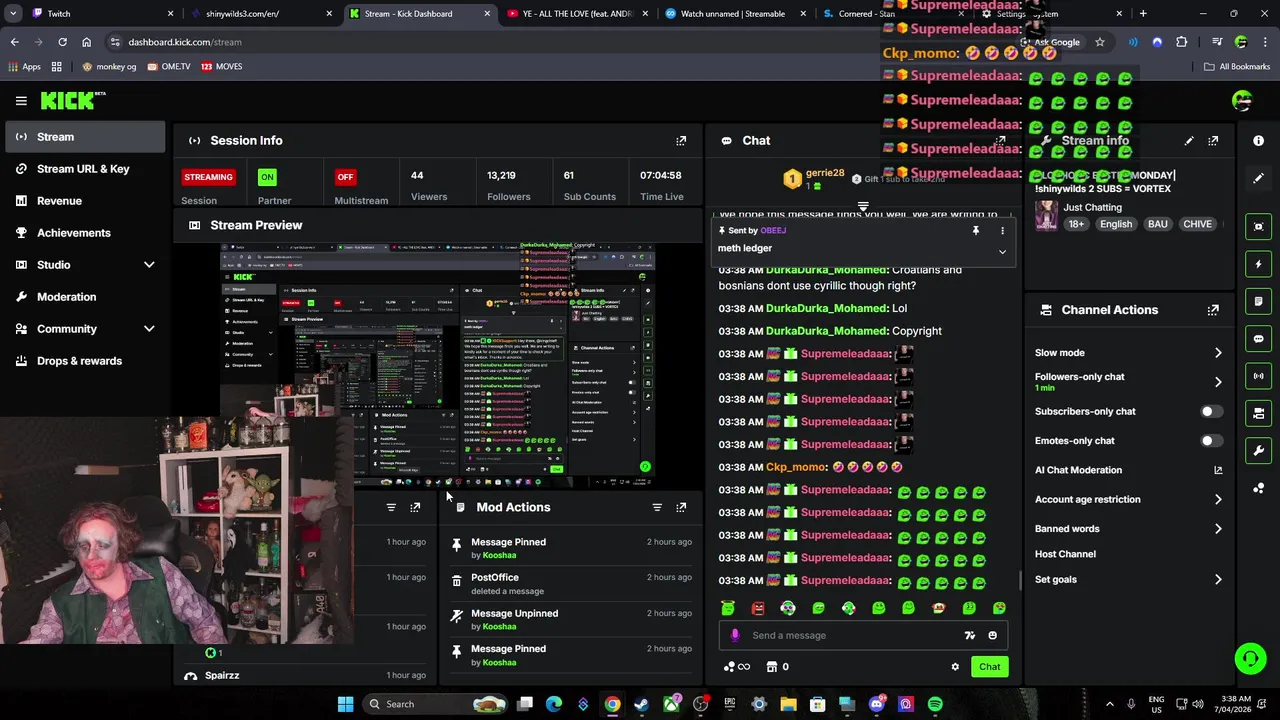The width and height of the screenshot is (1280, 720).
Task: Click the shop icon below chat input
Action: (772, 667)
